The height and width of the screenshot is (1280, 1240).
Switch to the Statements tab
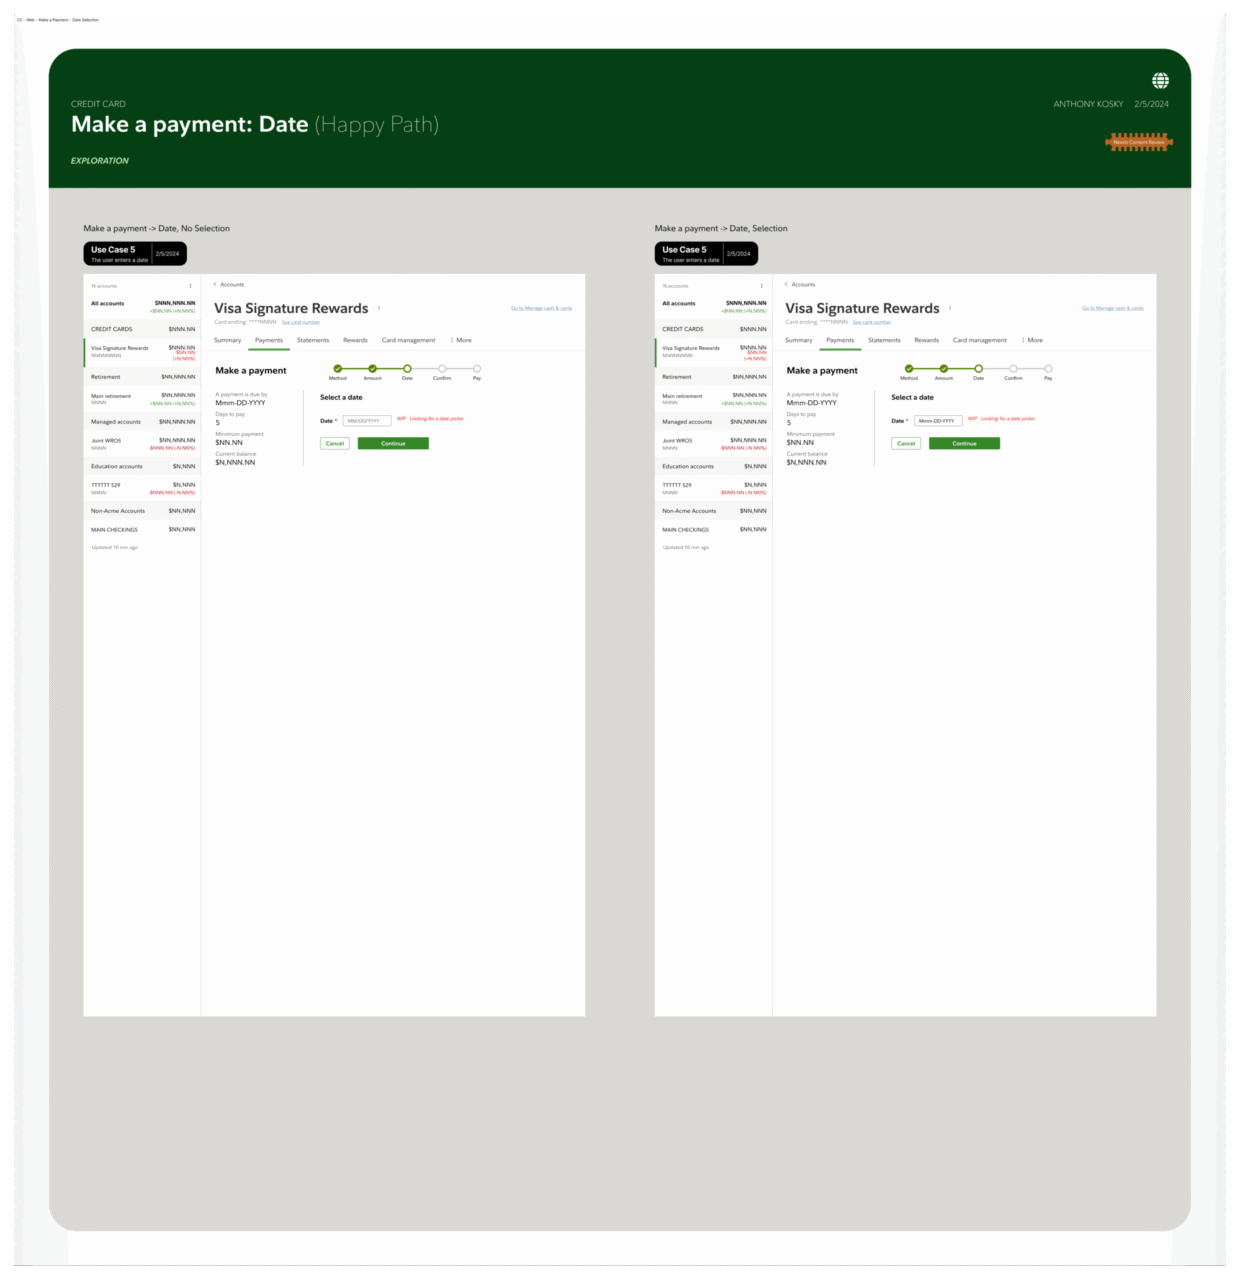(313, 340)
